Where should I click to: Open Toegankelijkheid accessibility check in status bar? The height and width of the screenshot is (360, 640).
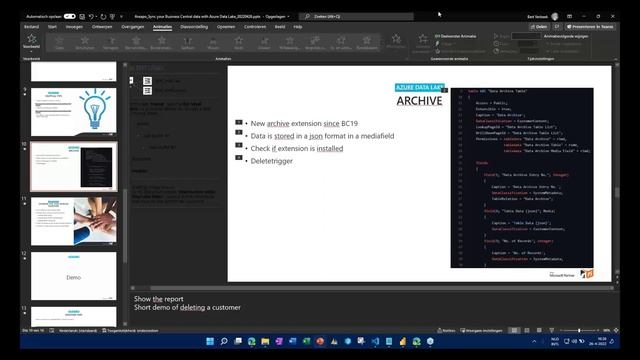[130, 331]
